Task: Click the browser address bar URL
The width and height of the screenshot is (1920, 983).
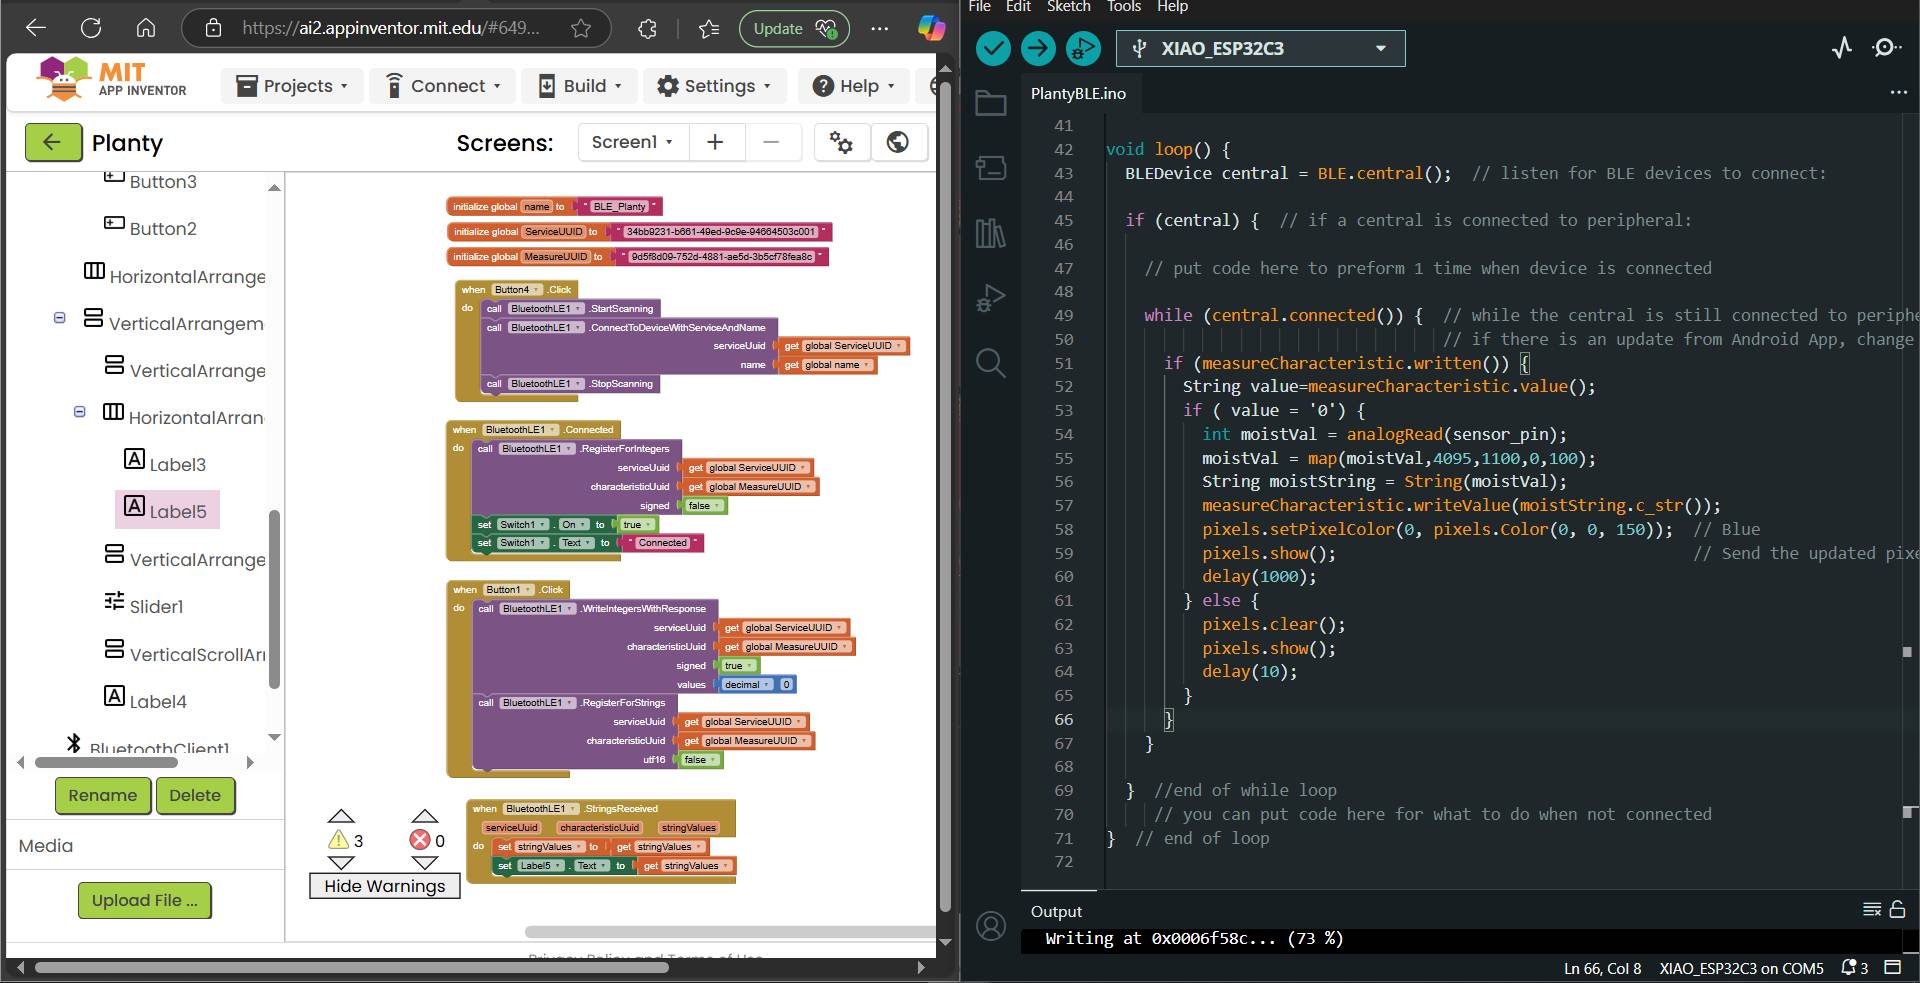Action: (391, 28)
